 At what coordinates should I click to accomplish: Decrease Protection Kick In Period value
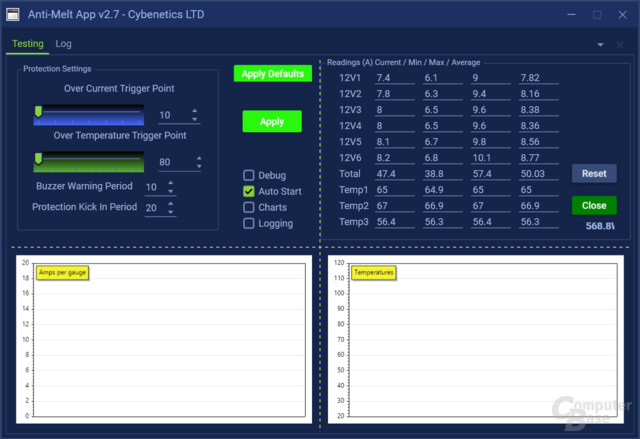pyautogui.click(x=170, y=212)
